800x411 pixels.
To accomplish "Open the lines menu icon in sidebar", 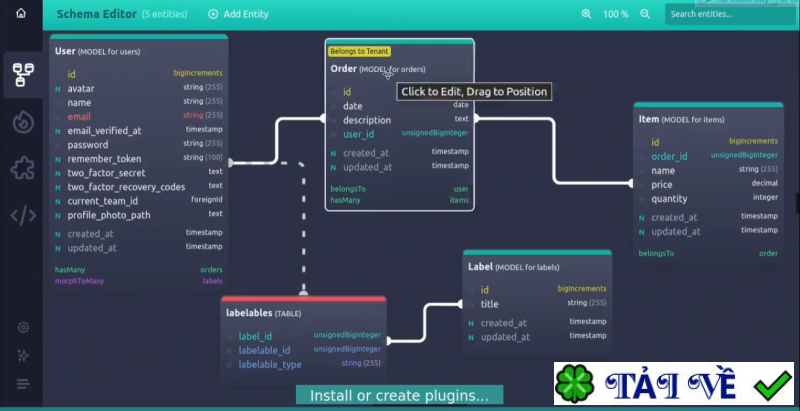I will pyautogui.click(x=23, y=383).
